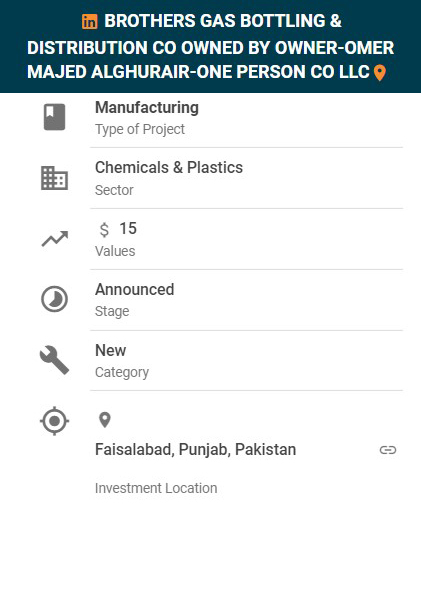Open the LinkedIn icon in header
This screenshot has height=616, width=421.
point(90,22)
